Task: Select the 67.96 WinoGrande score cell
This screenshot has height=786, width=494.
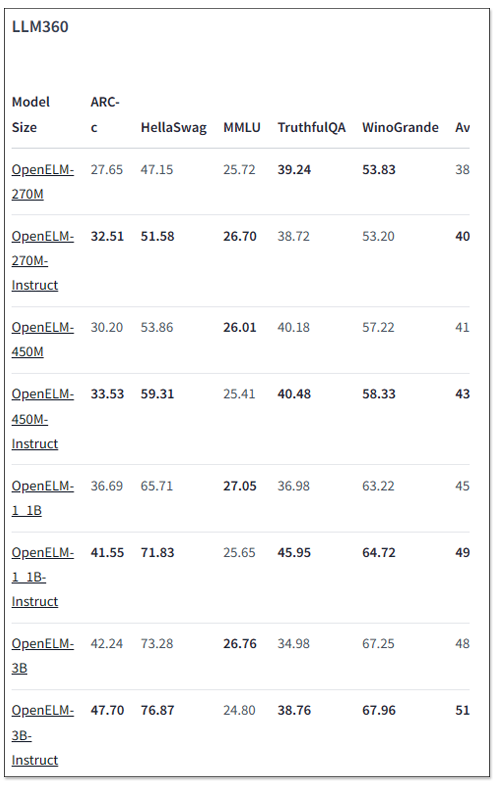Action: [x=379, y=710]
